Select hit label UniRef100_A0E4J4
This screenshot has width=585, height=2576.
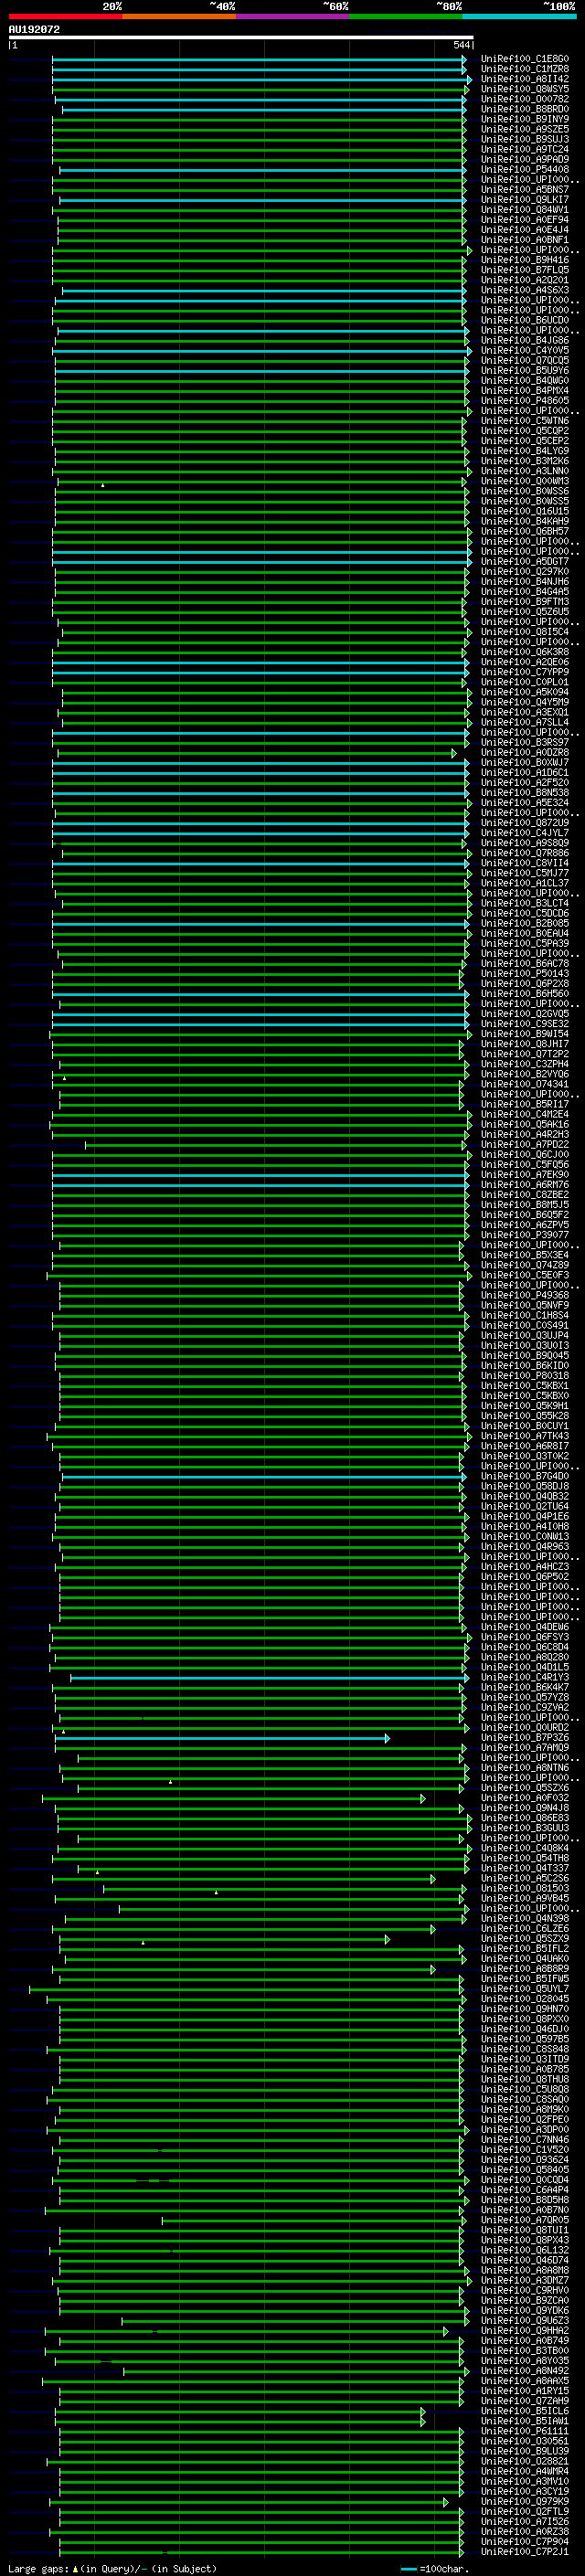[524, 230]
